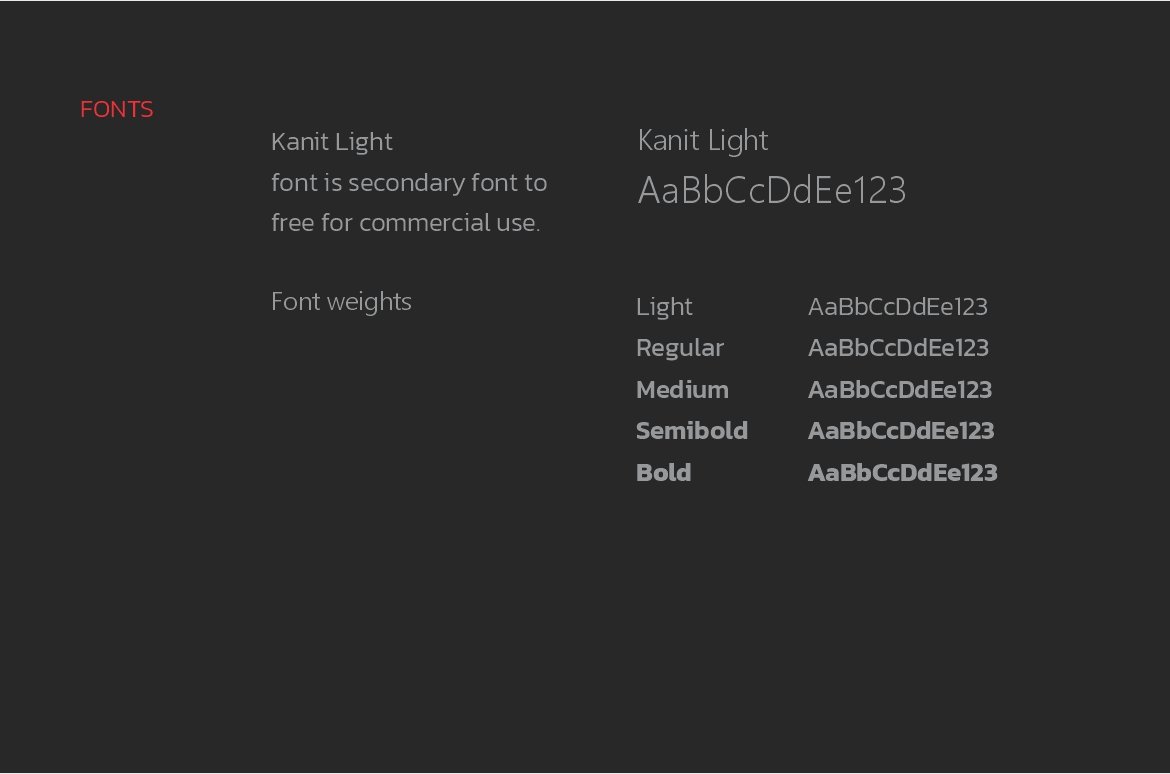Select the 'Font weights' label
The width and height of the screenshot is (1170, 774).
[341, 302]
